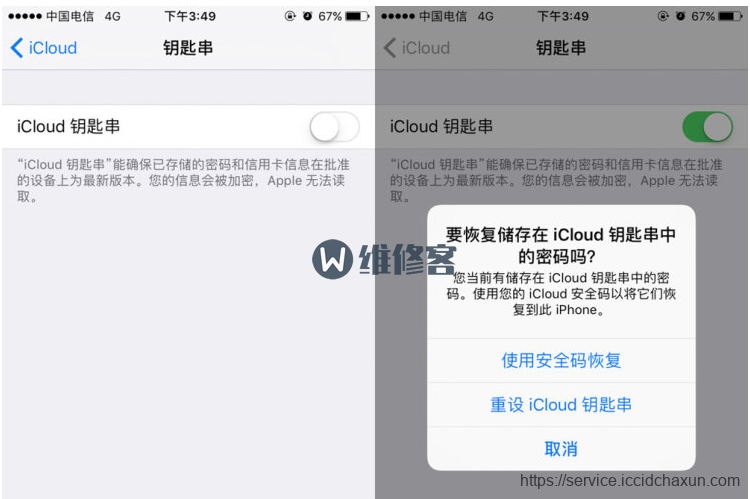750x499 pixels.
Task: Select 重设 iCloud 钥匙串 option
Action: point(561,405)
